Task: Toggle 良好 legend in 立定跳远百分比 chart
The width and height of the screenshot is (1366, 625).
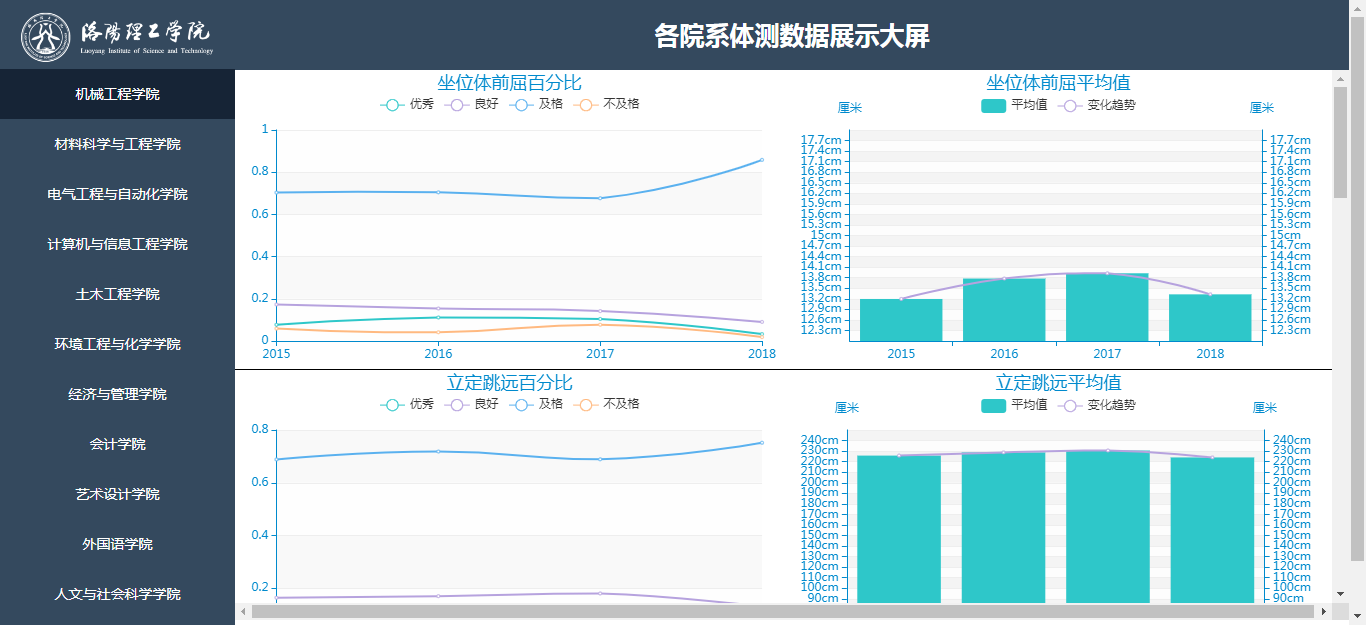Action: 472,404
